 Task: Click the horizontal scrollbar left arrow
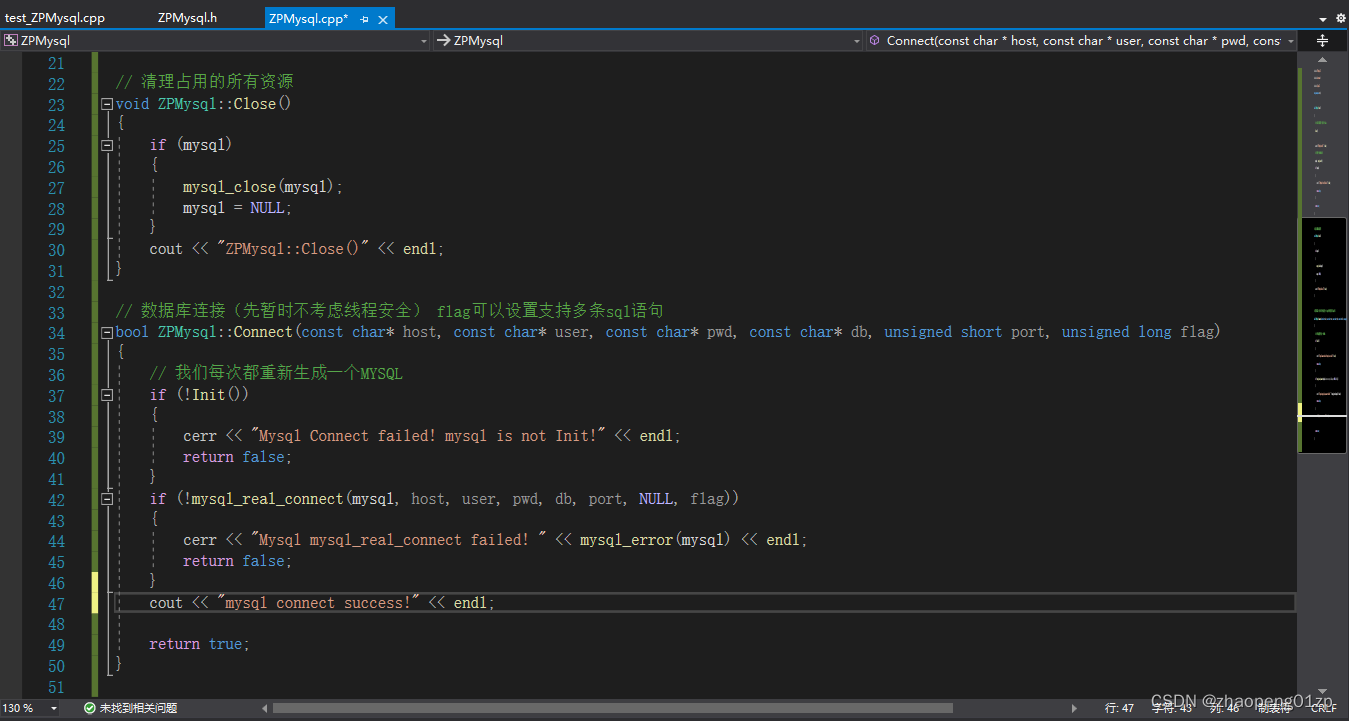(x=265, y=708)
